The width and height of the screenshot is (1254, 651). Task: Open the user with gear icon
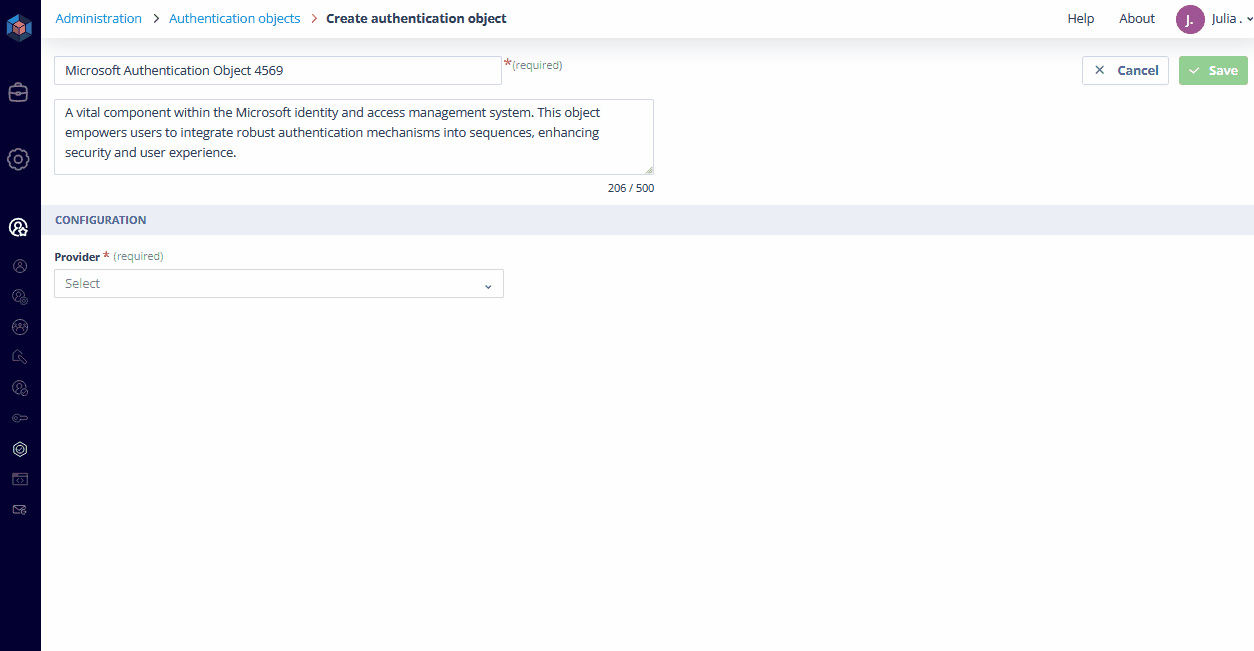click(x=20, y=296)
